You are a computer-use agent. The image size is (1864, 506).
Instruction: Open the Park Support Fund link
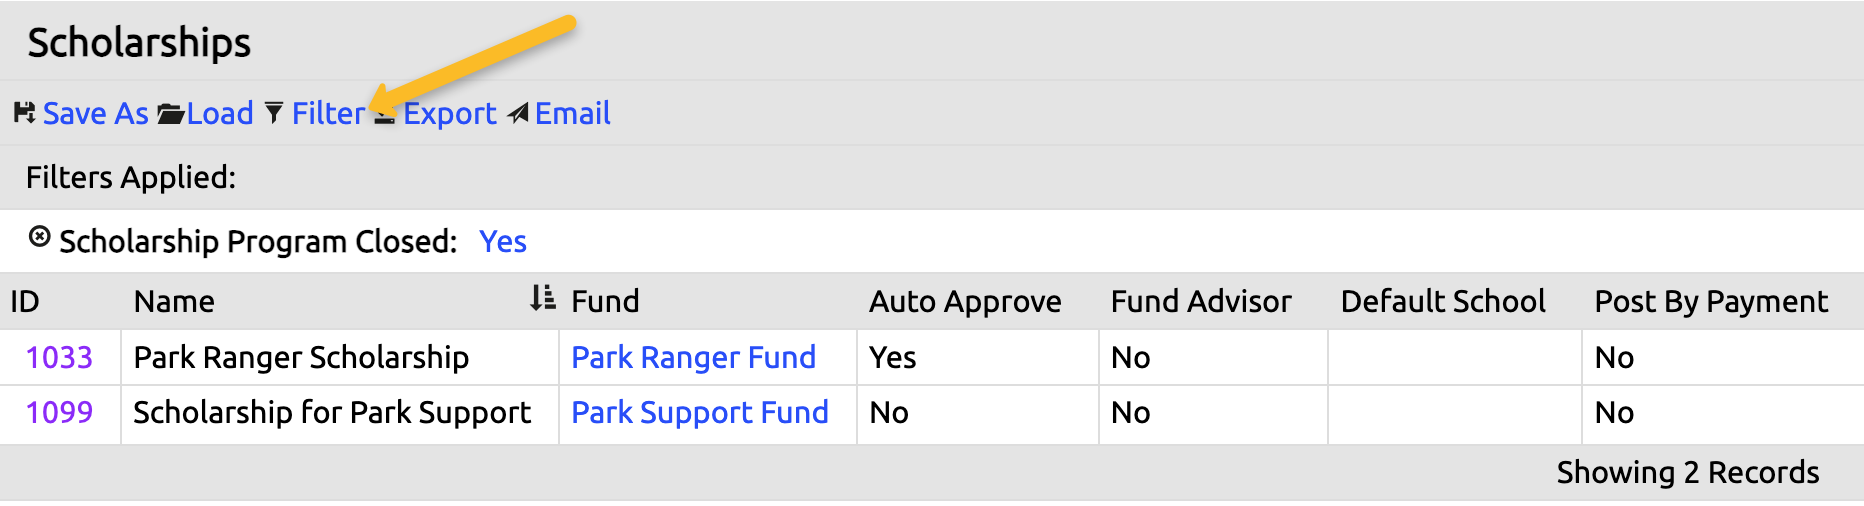tap(700, 413)
